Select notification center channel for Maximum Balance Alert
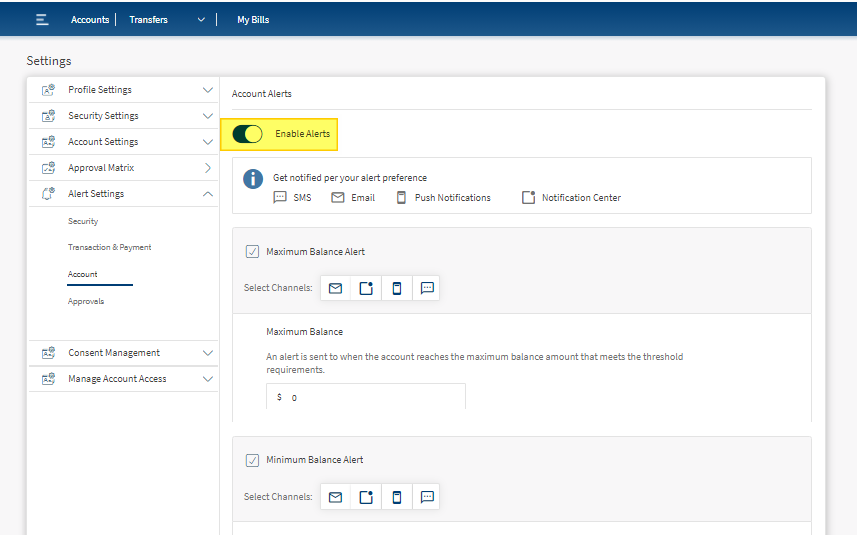The image size is (857, 535). (366, 288)
